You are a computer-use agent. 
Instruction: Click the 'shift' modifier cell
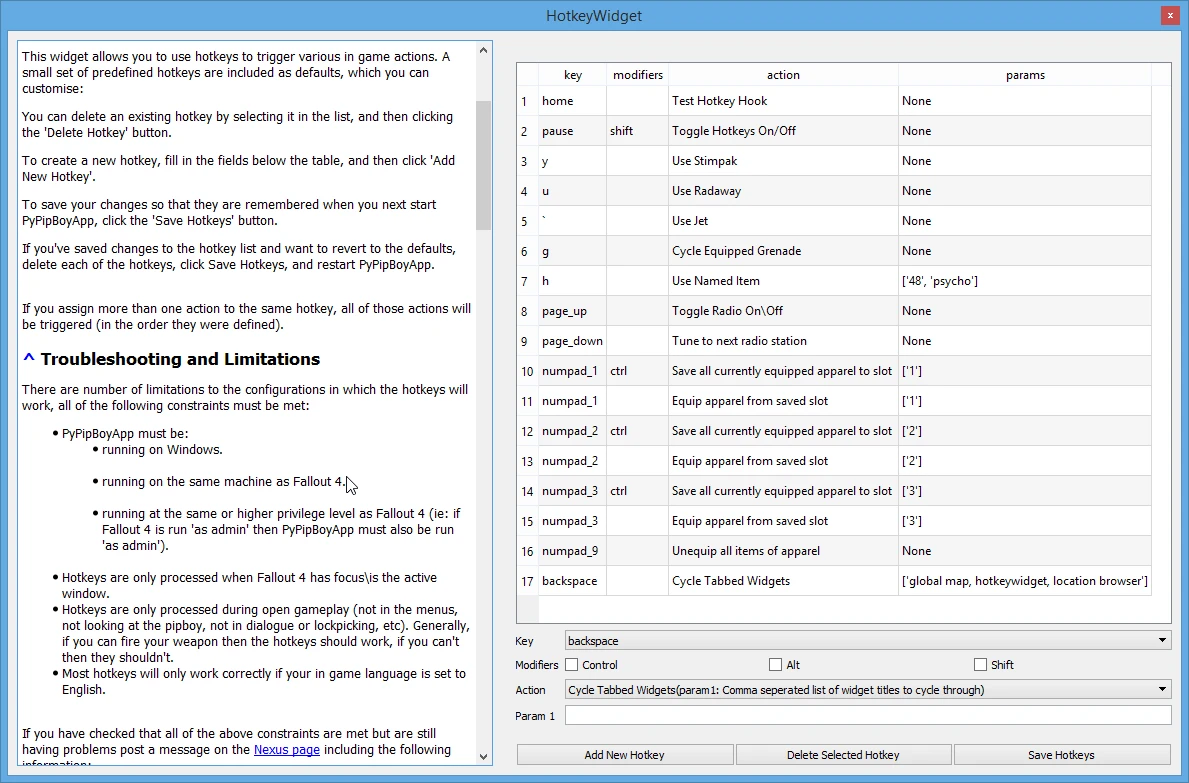(x=638, y=131)
